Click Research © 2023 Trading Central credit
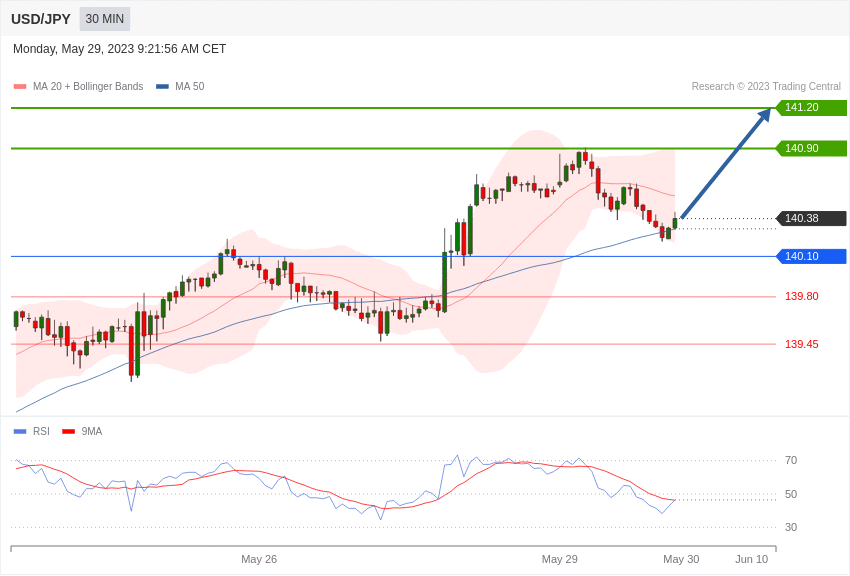 (x=766, y=86)
